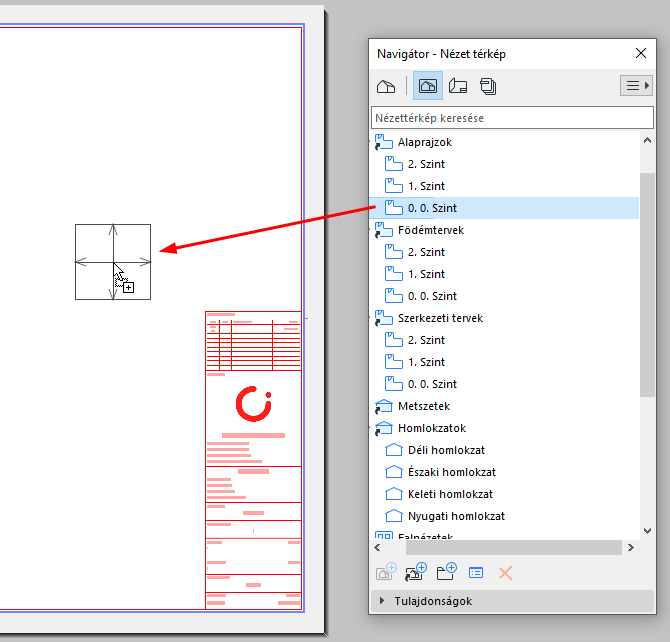
Task: Open the Északi homlokzat view
Action: click(x=452, y=472)
